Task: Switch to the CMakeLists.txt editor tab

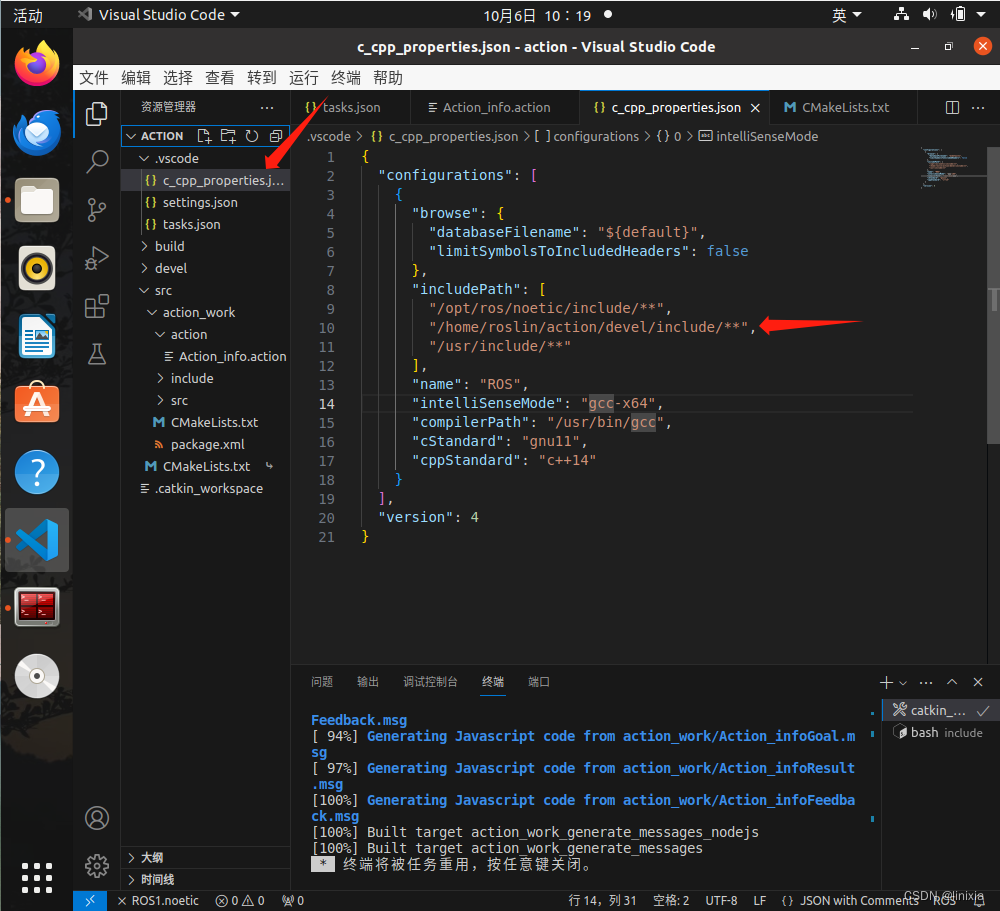Action: (843, 107)
